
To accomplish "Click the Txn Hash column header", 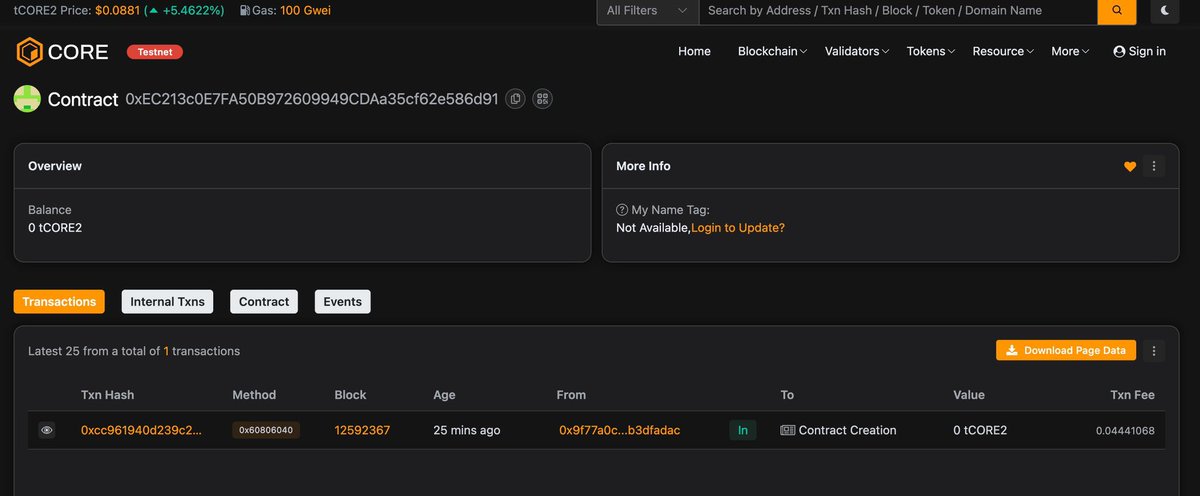I will coord(107,395).
